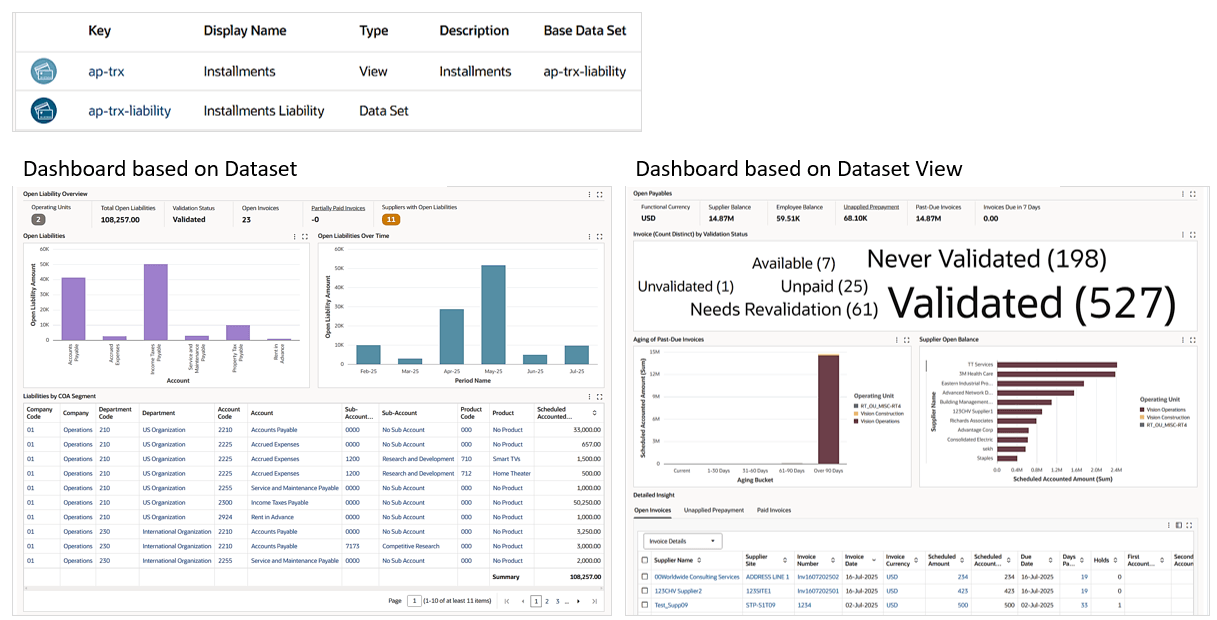Open the Invoice Details dropdown

pos(684,542)
